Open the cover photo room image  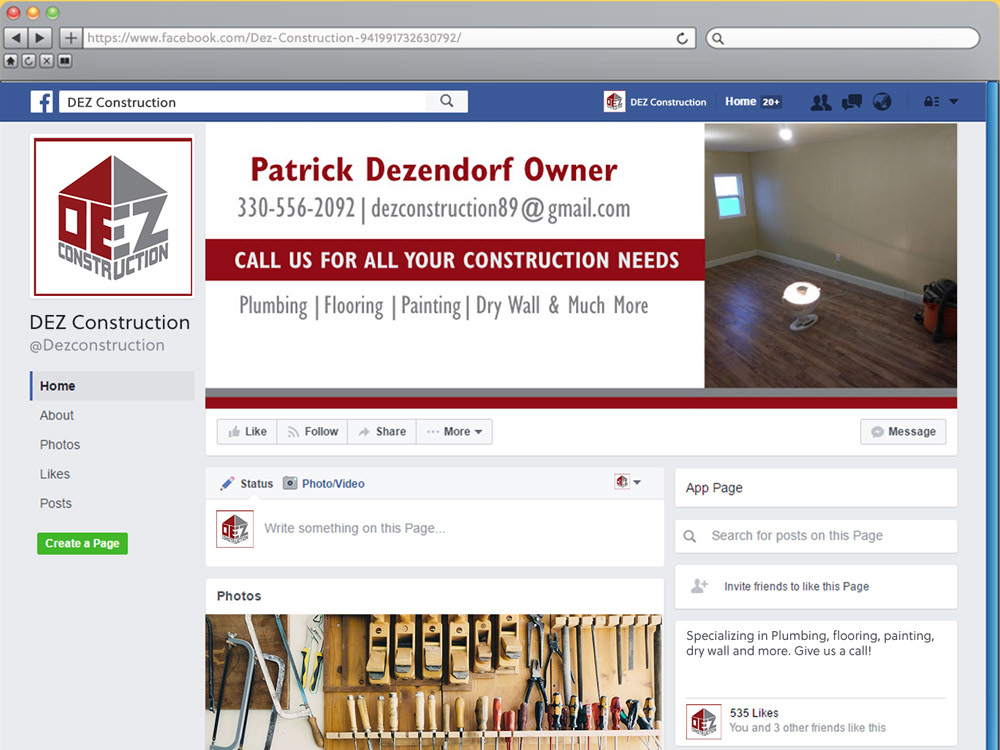pos(830,255)
